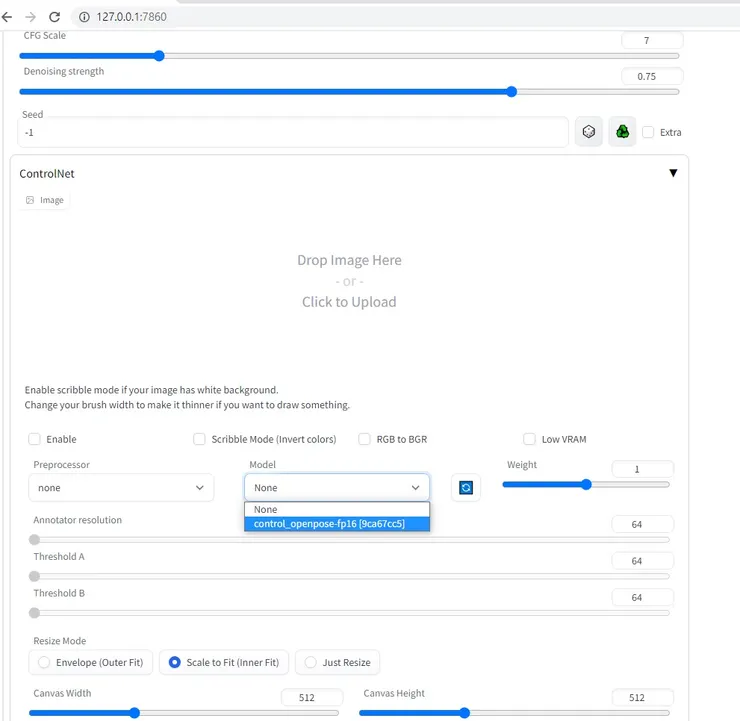Collapse the ControlNet panel via the triangle
Viewport: 740px width, 721px height.
(x=673, y=173)
